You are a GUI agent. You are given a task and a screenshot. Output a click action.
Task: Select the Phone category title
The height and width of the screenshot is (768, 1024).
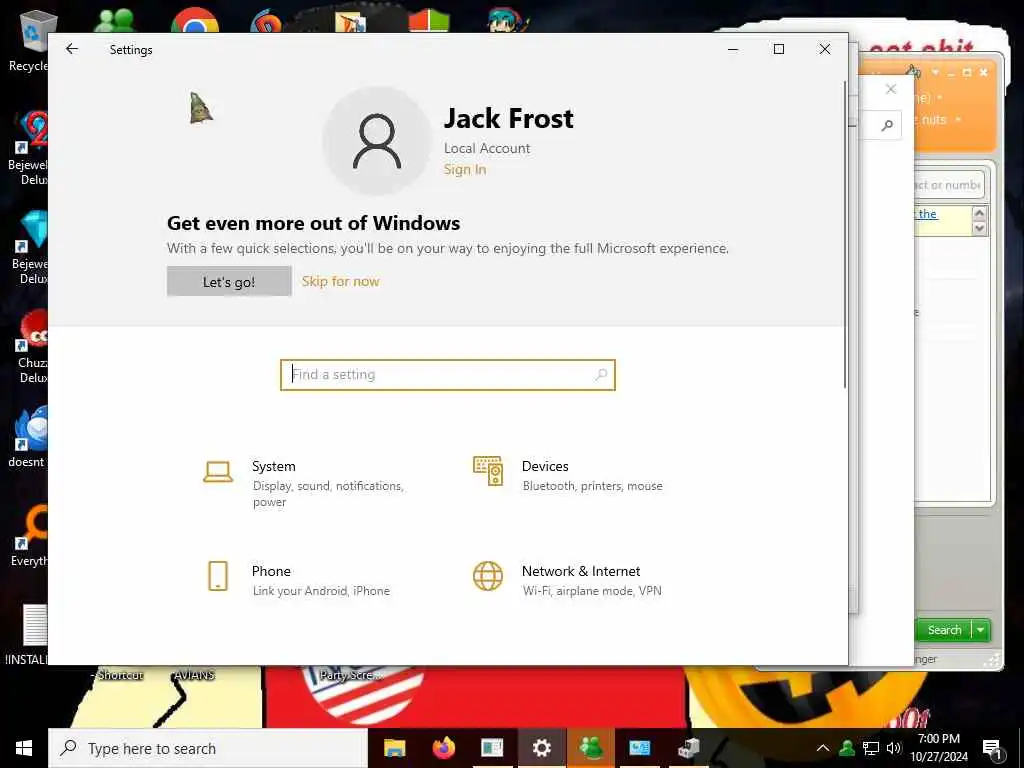pyautogui.click(x=271, y=571)
